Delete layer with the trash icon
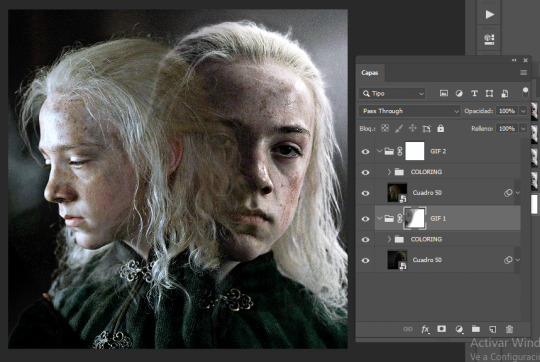The height and width of the screenshot is (362, 540). [x=509, y=329]
